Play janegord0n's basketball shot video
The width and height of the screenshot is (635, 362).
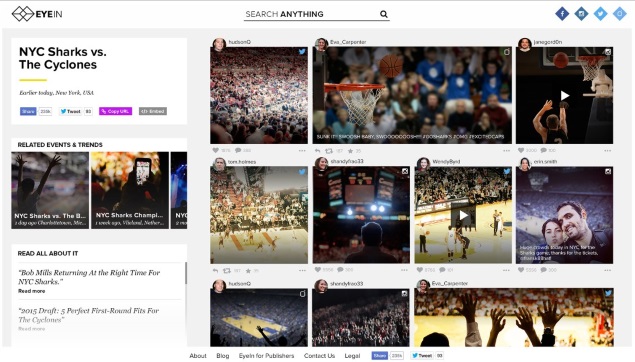[x=565, y=96]
